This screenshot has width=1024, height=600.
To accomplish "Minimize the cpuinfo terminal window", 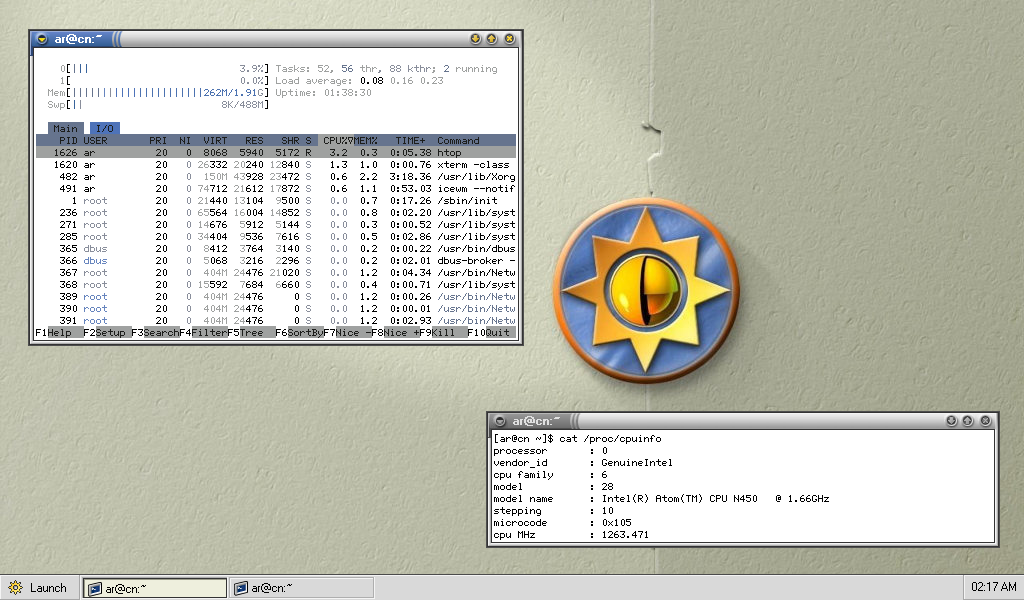I will pyautogui.click(x=951, y=421).
